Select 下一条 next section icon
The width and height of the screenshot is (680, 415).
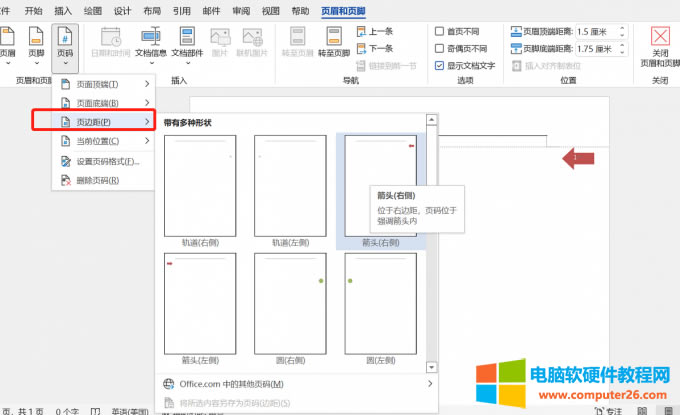(x=376, y=48)
